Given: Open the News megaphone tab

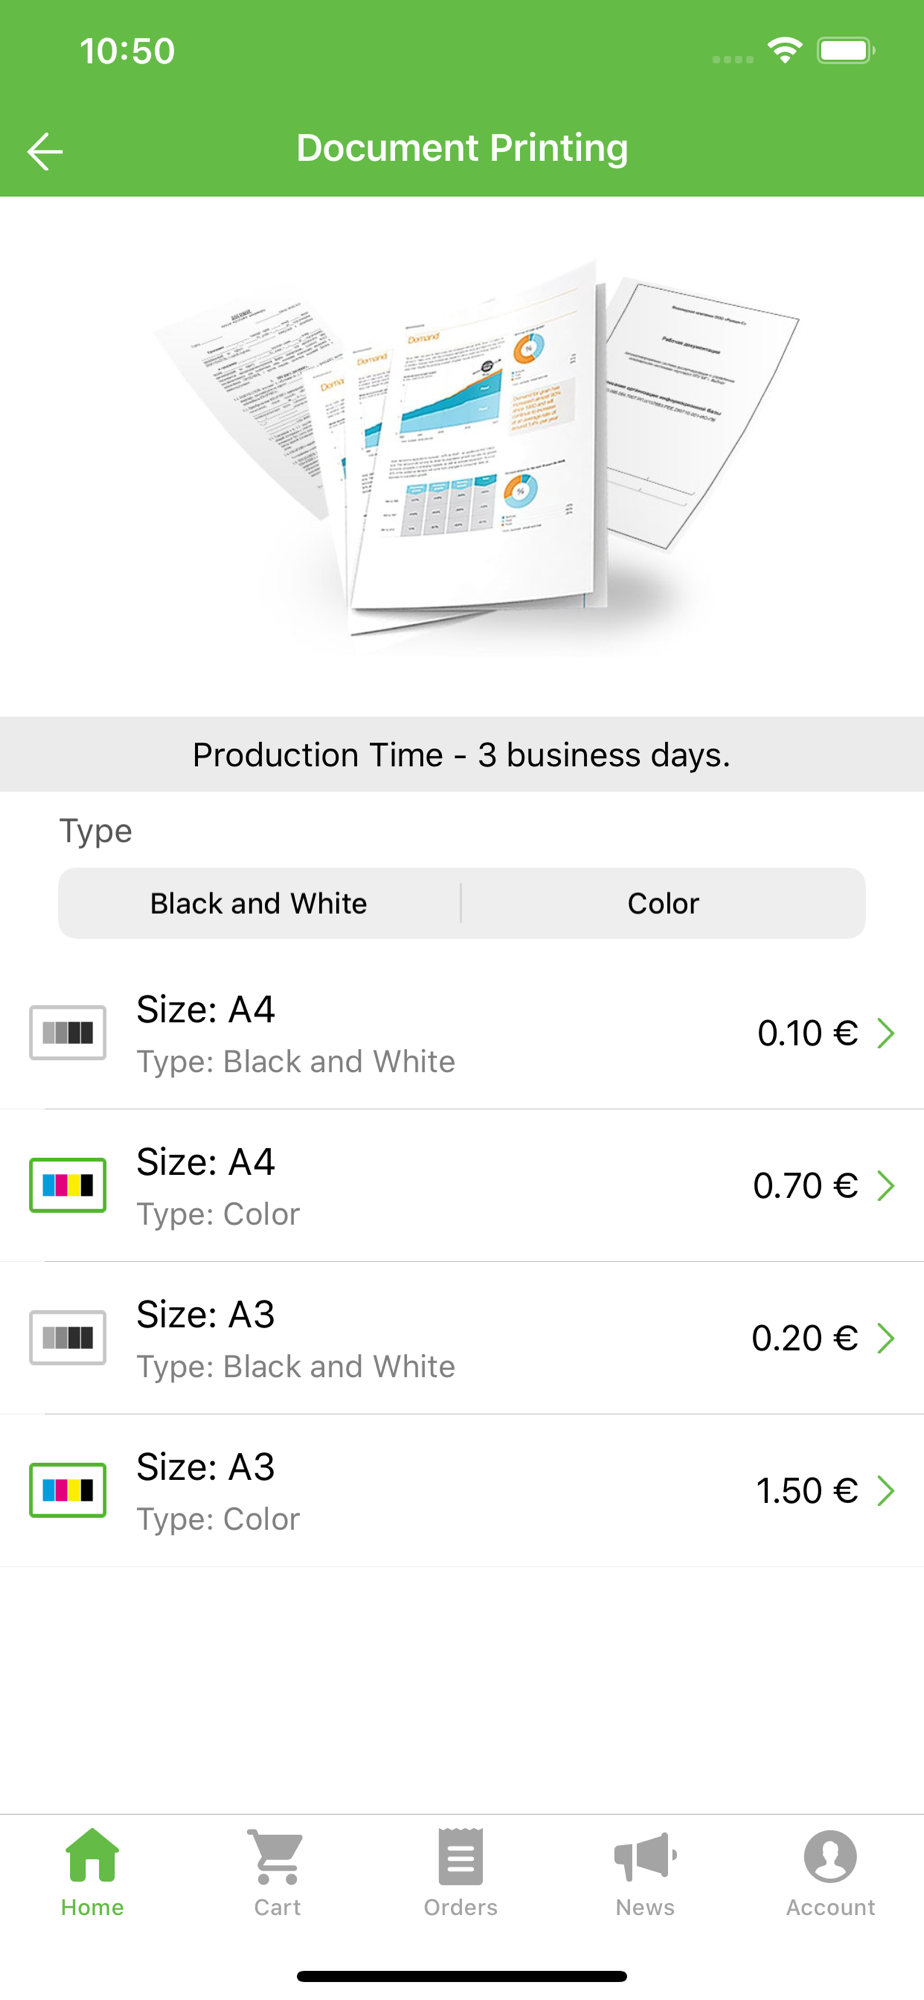Looking at the screenshot, I should [645, 1871].
